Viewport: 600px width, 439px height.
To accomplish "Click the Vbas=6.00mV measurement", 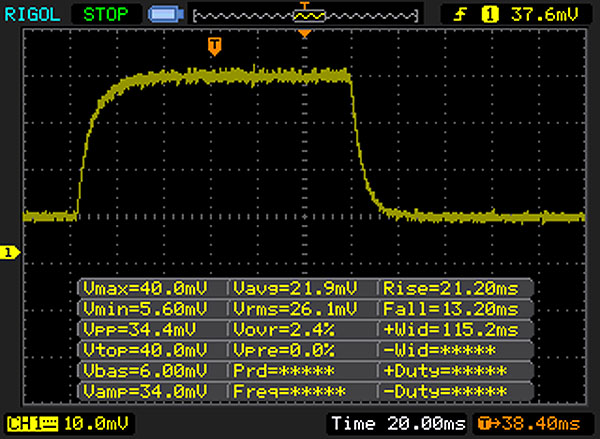I will point(145,371).
